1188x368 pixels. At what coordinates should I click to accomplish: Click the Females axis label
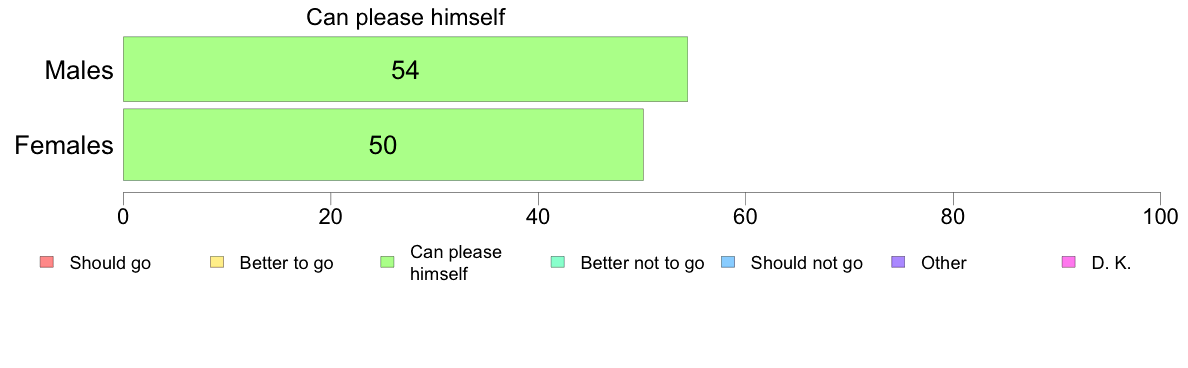[64, 145]
